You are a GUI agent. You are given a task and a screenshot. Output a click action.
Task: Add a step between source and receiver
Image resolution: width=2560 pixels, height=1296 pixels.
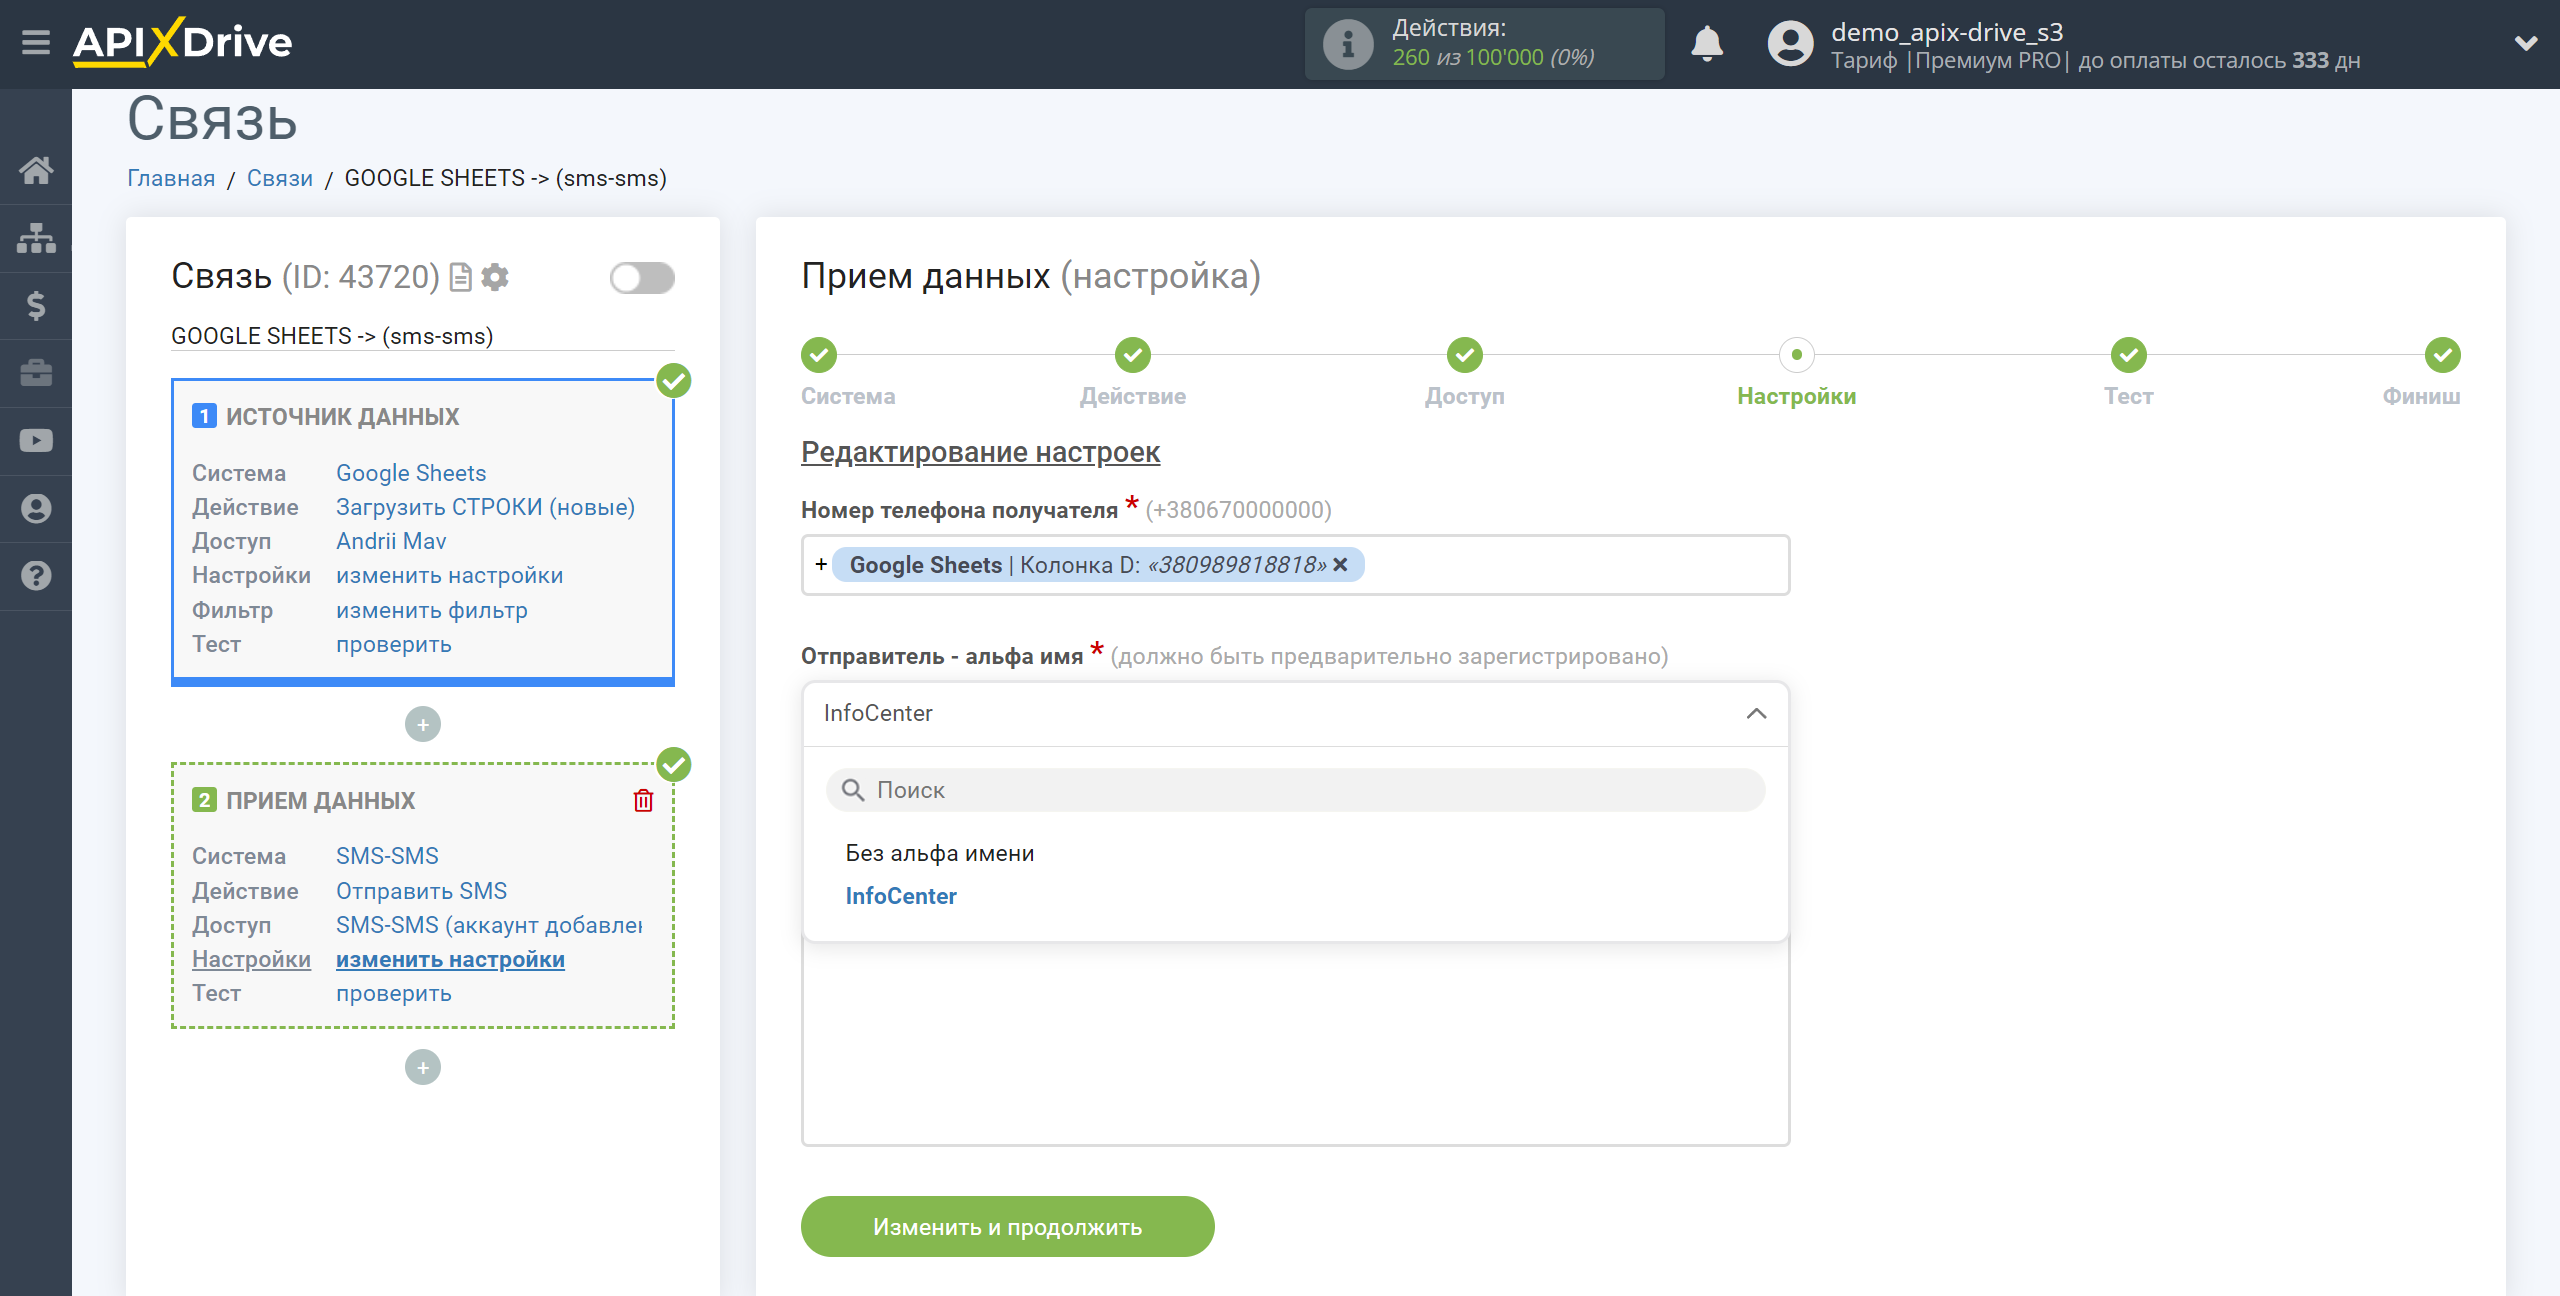pos(423,724)
